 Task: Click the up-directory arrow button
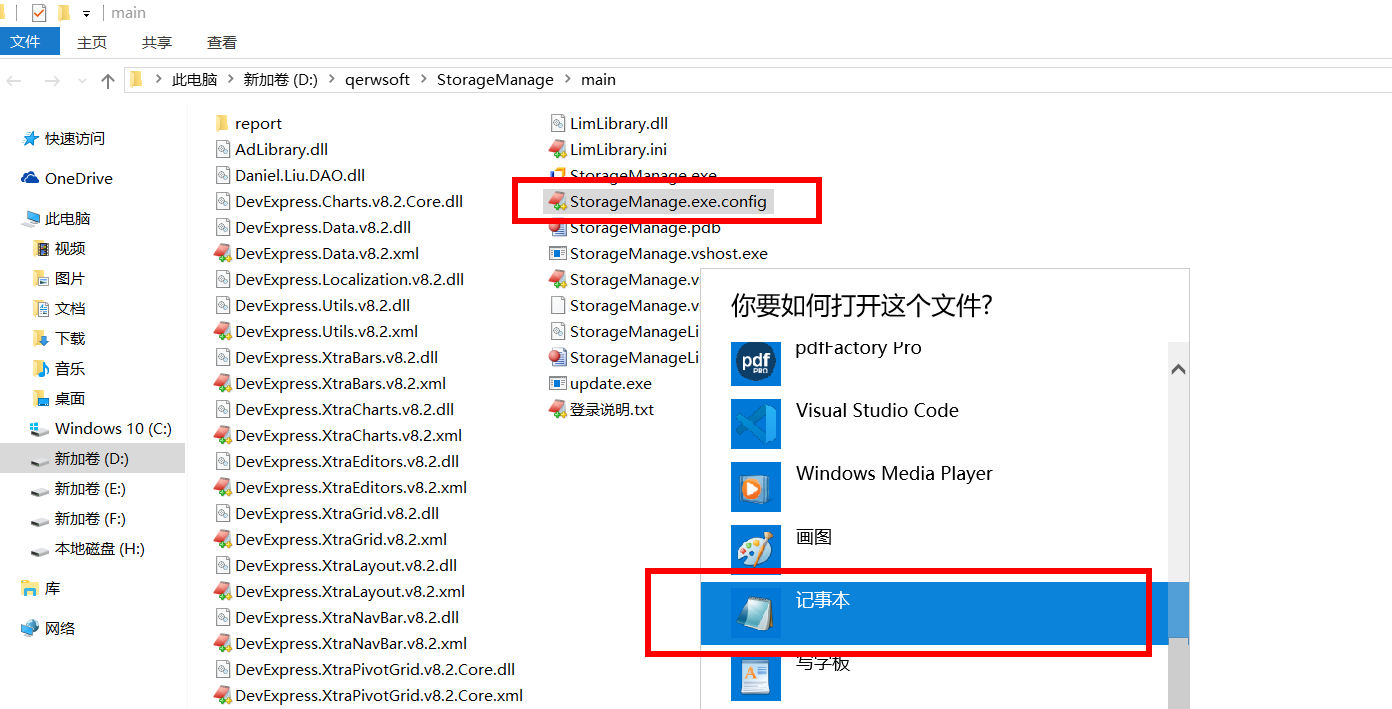[108, 80]
